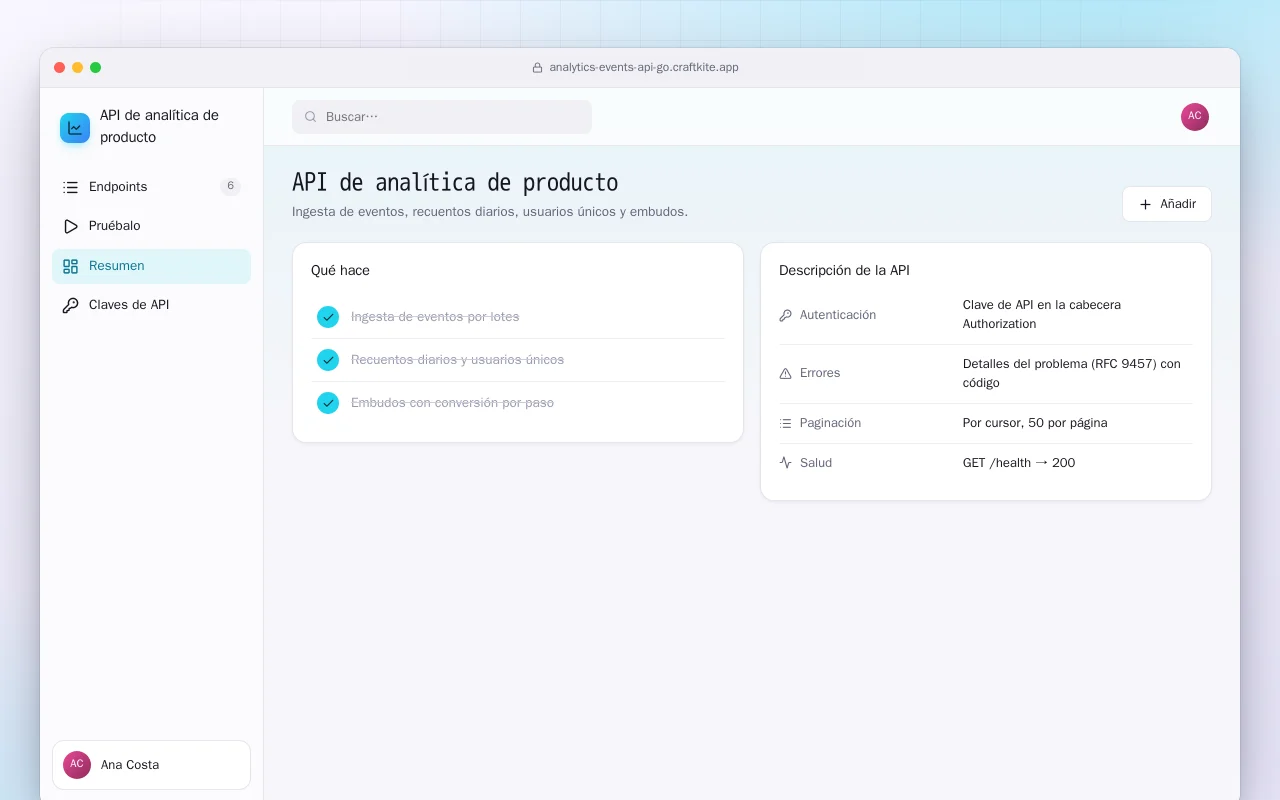Select Resumen in the sidebar
This screenshot has height=800, width=1280.
pyautogui.click(x=151, y=266)
